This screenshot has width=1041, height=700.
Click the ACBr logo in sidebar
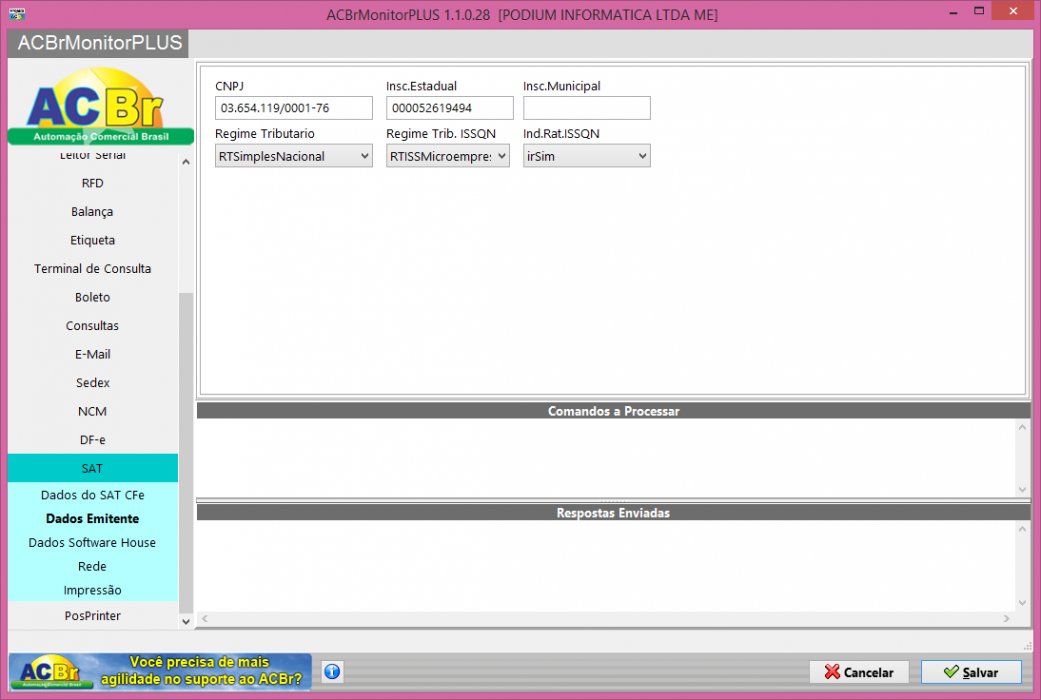point(100,105)
